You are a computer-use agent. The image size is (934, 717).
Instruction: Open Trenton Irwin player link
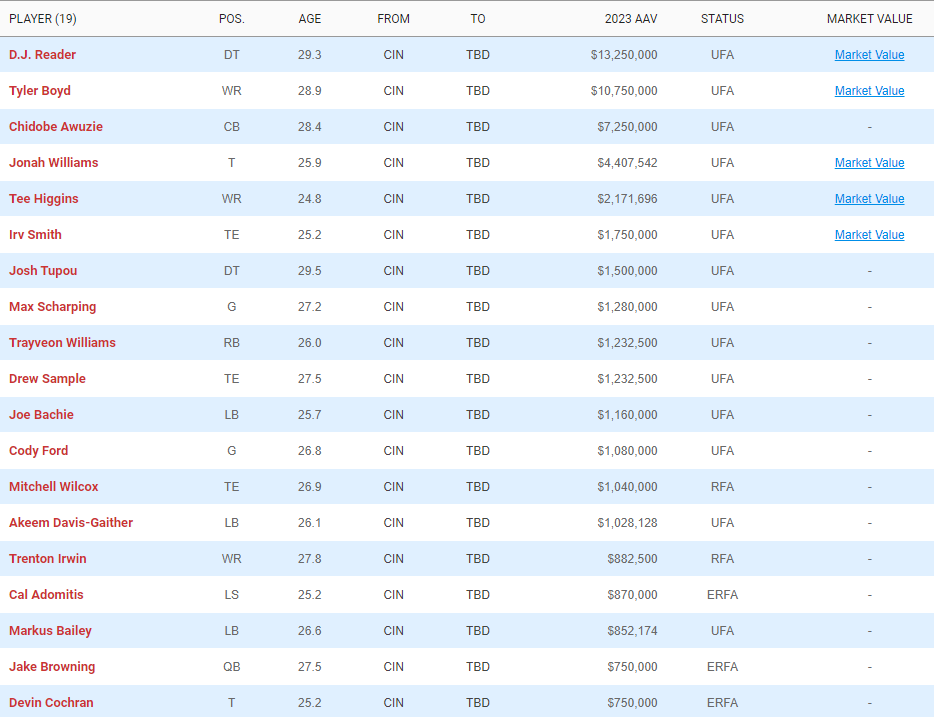pos(48,559)
